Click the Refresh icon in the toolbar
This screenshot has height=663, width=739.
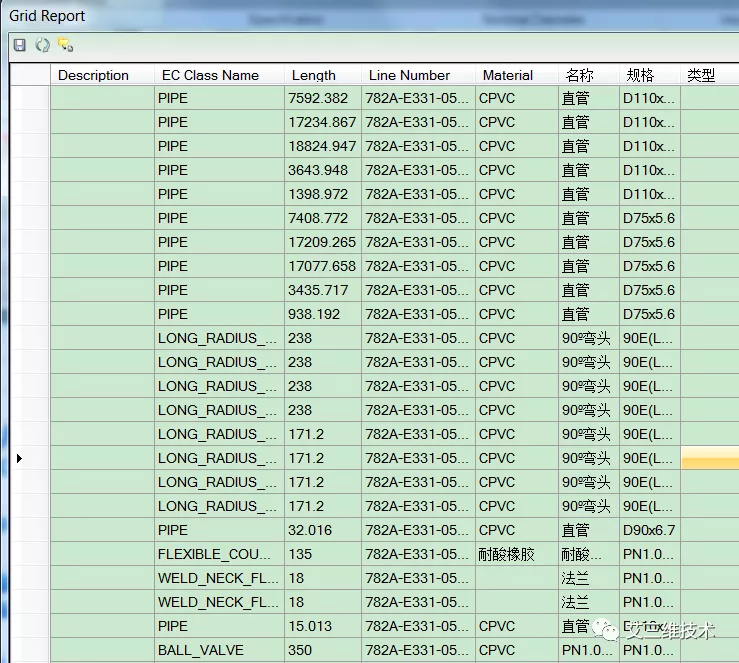(x=42, y=45)
